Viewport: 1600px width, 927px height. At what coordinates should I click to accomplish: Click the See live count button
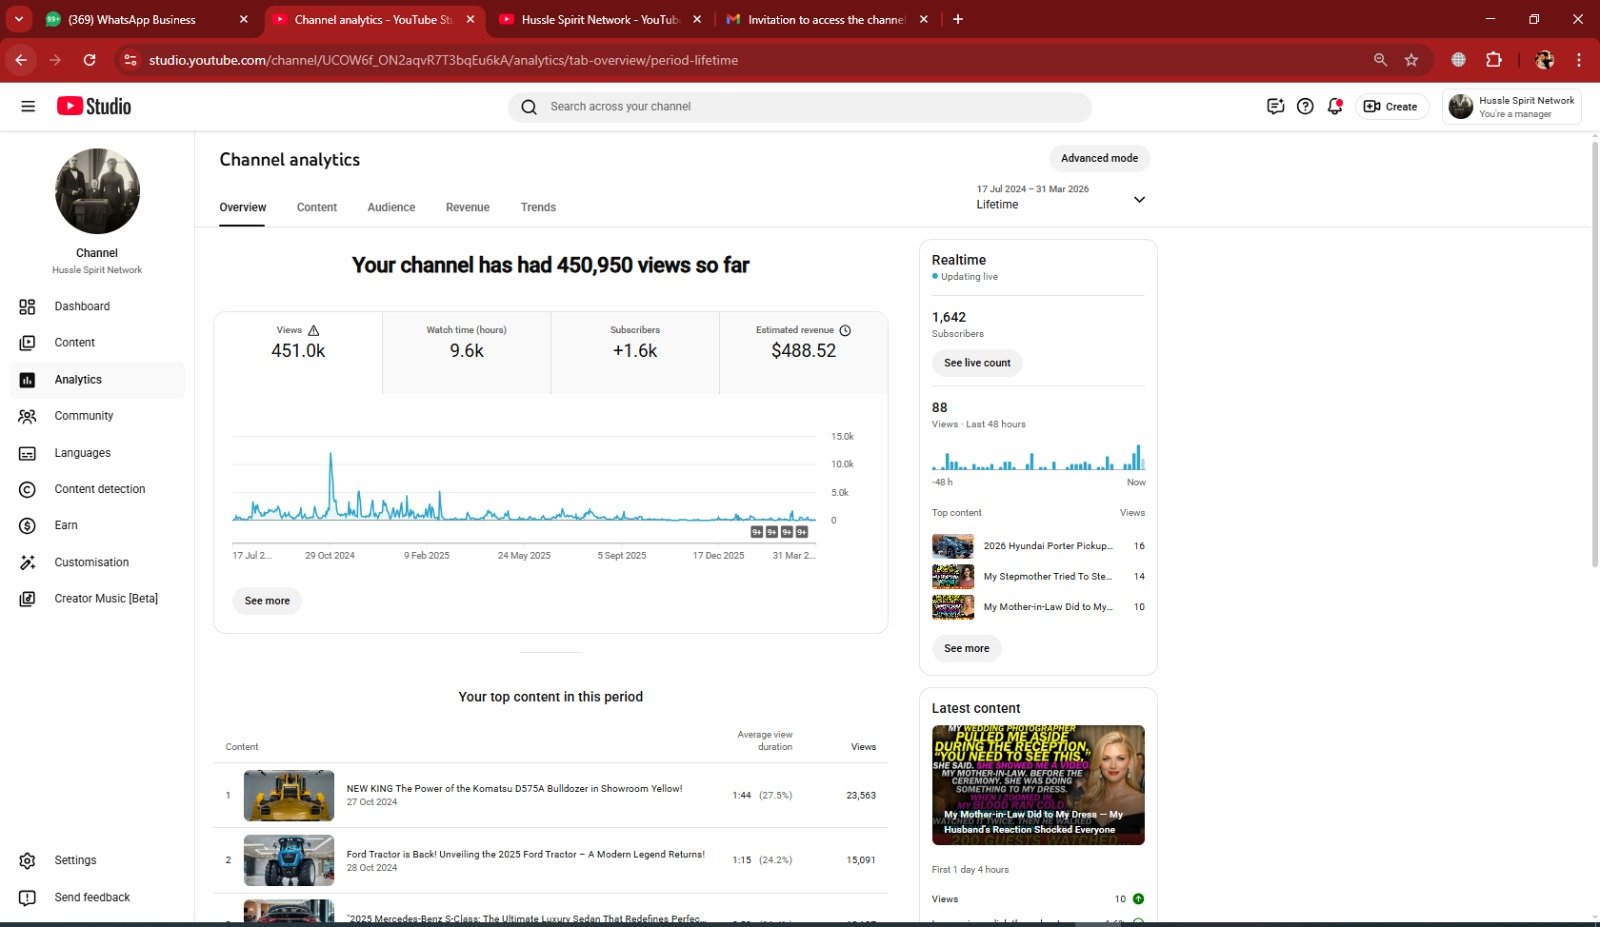(x=977, y=363)
